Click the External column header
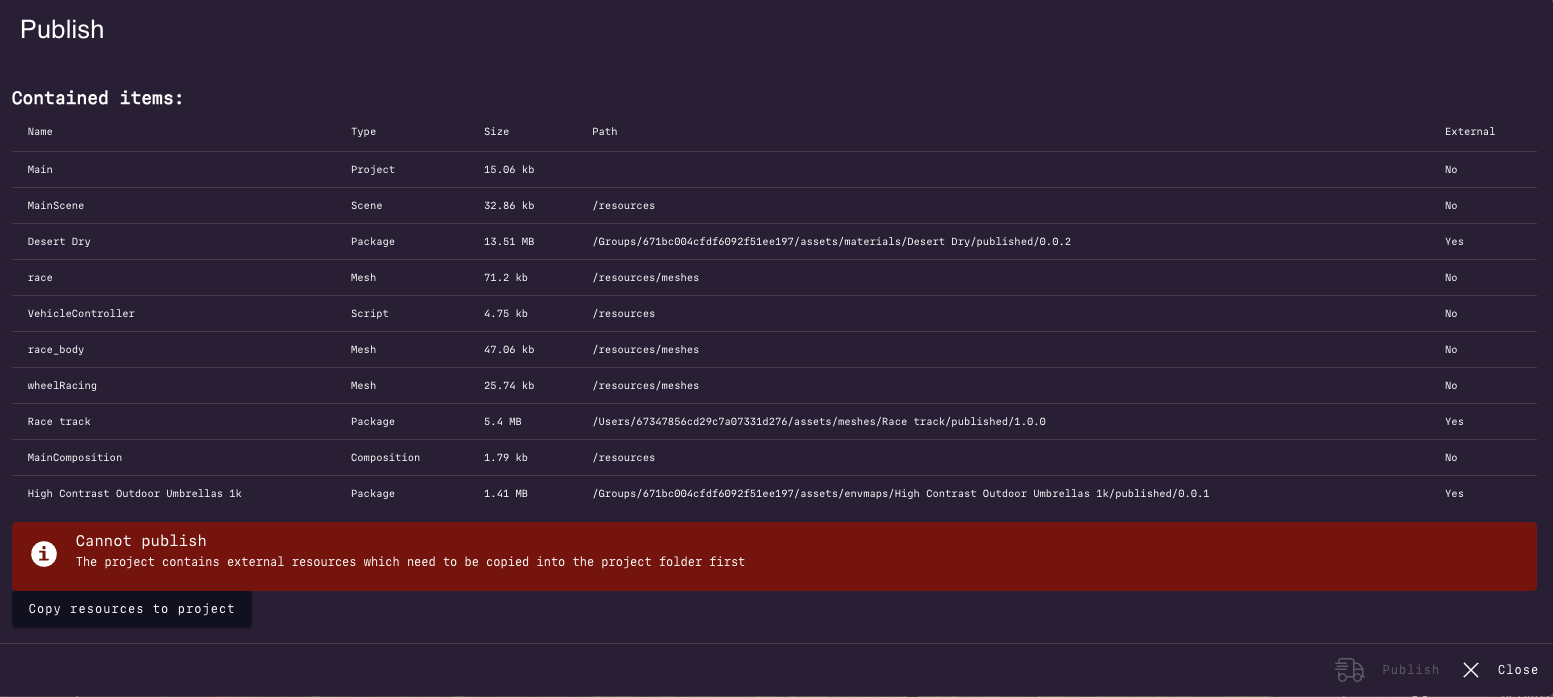The width and height of the screenshot is (1553, 697). [x=1470, y=131]
